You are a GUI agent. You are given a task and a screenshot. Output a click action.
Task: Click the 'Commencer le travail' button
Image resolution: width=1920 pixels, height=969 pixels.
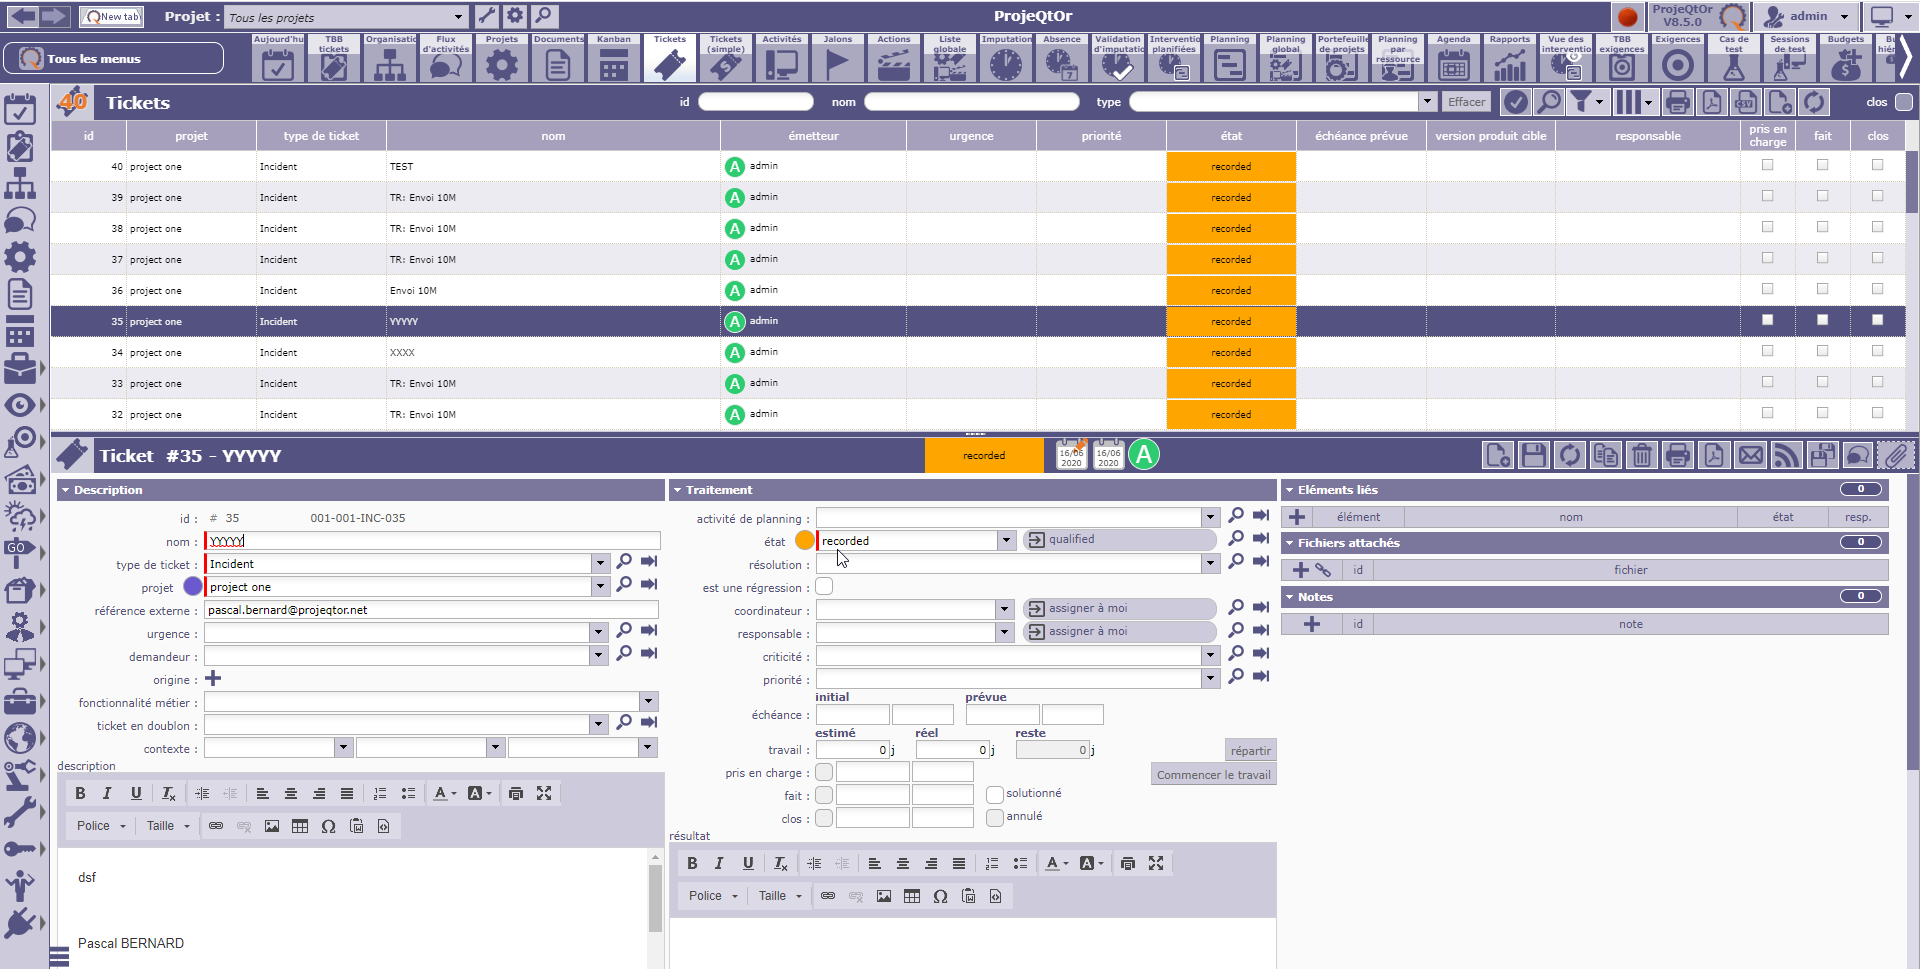1213,775
